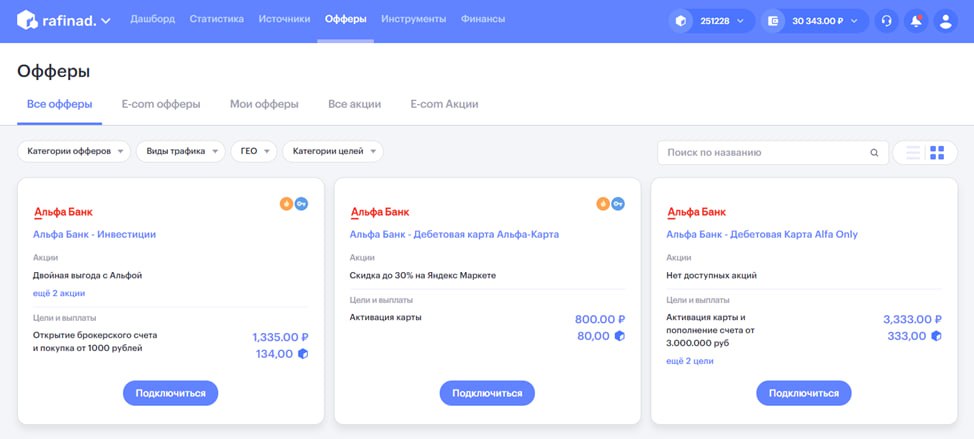Open the Категории целей dropdown

pyautogui.click(x=333, y=152)
